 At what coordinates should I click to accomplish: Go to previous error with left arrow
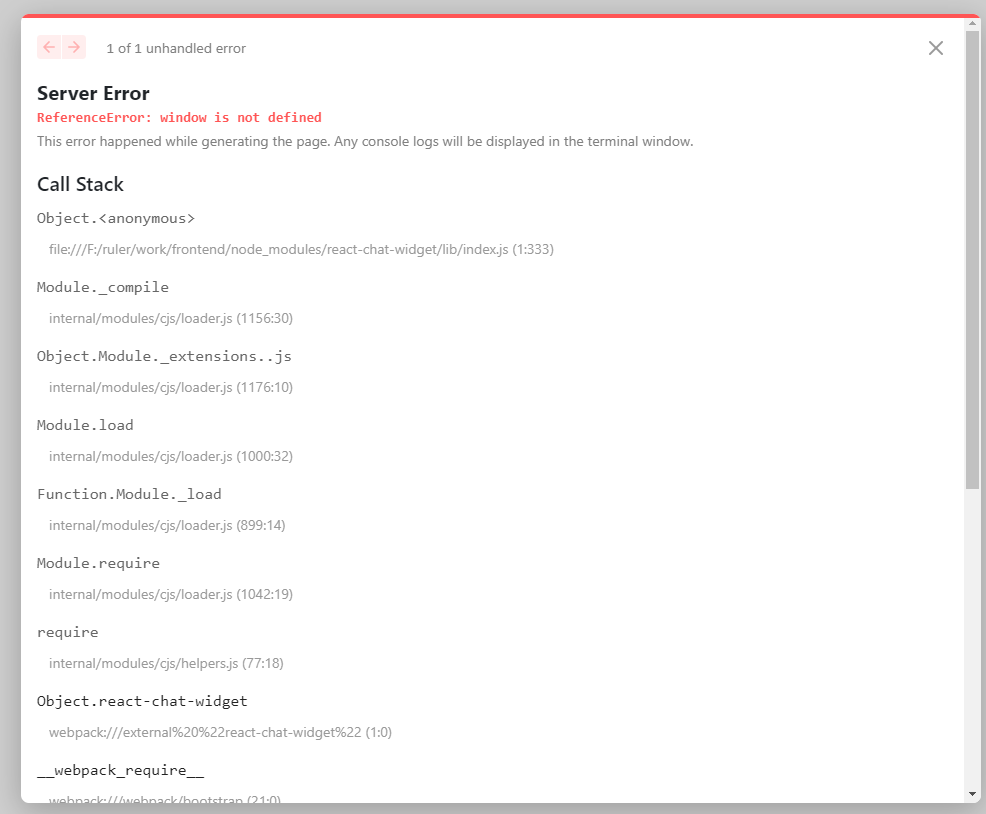click(x=49, y=47)
